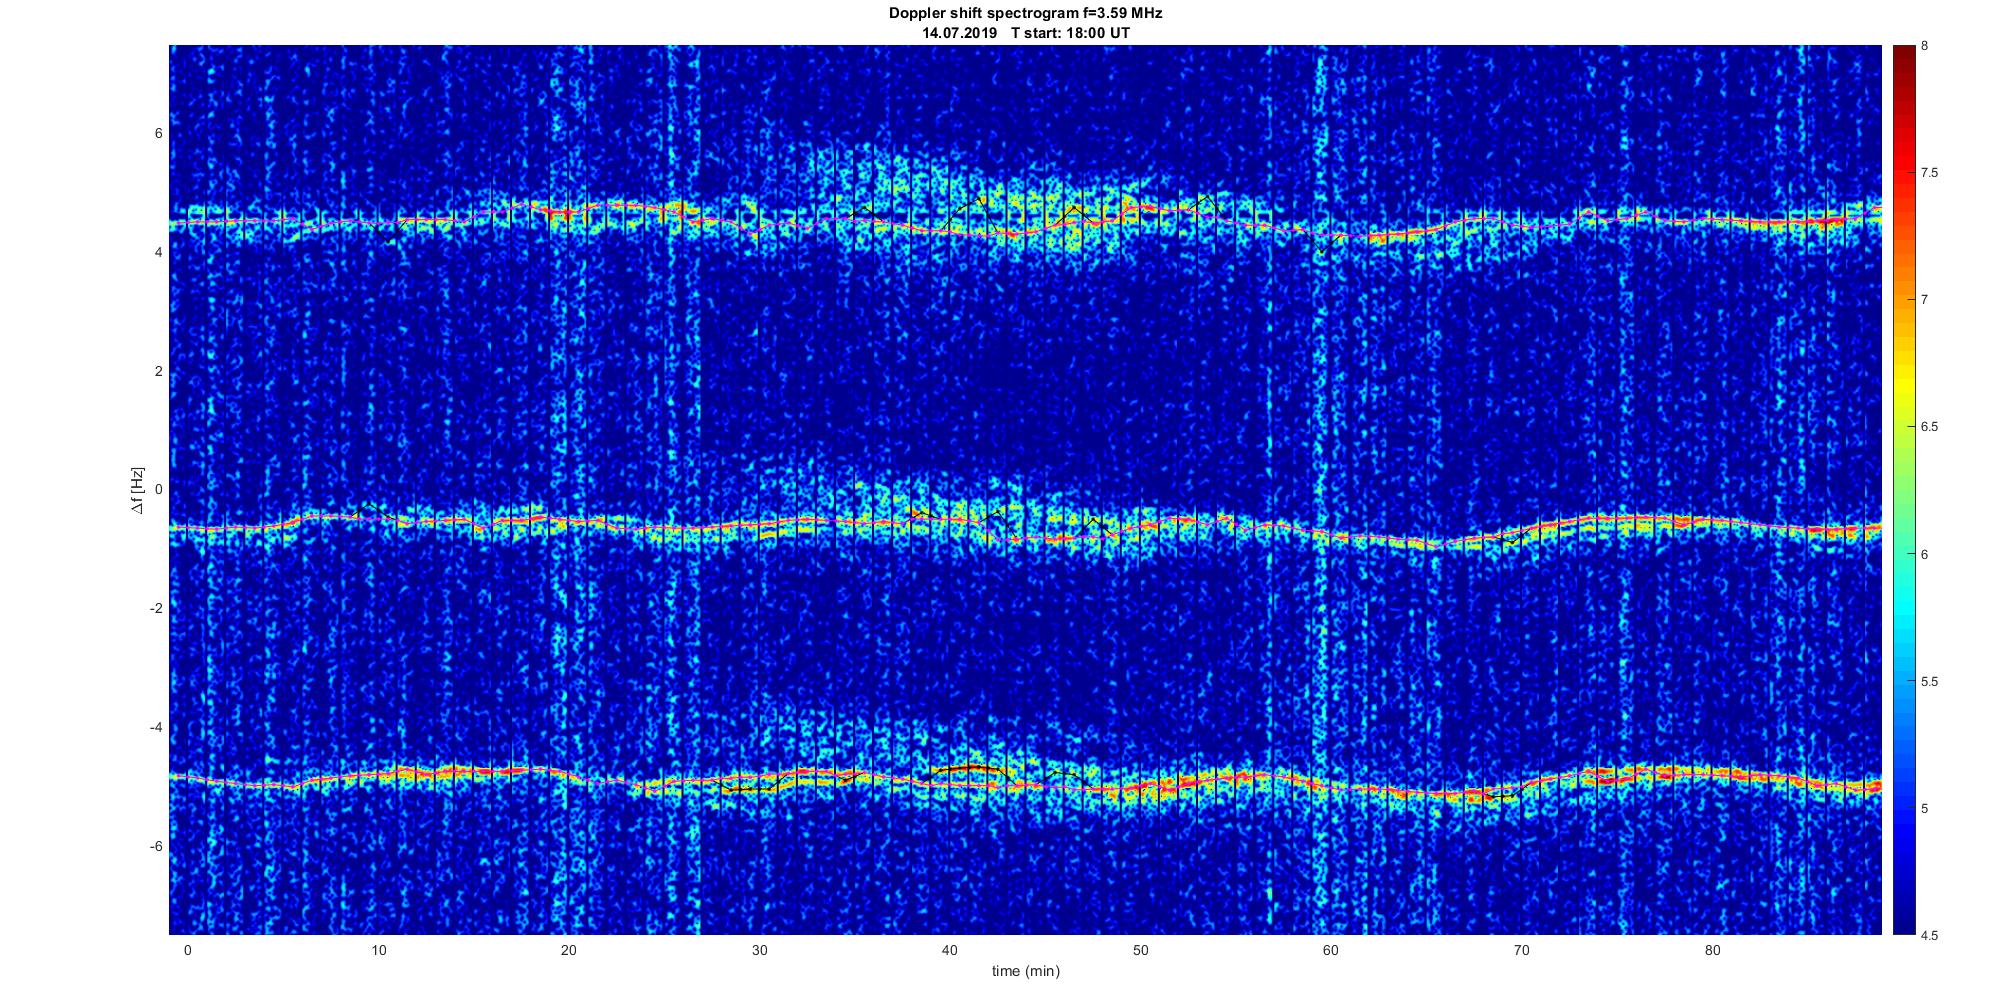Click the y-axis tick label '-6'

pos(156,846)
